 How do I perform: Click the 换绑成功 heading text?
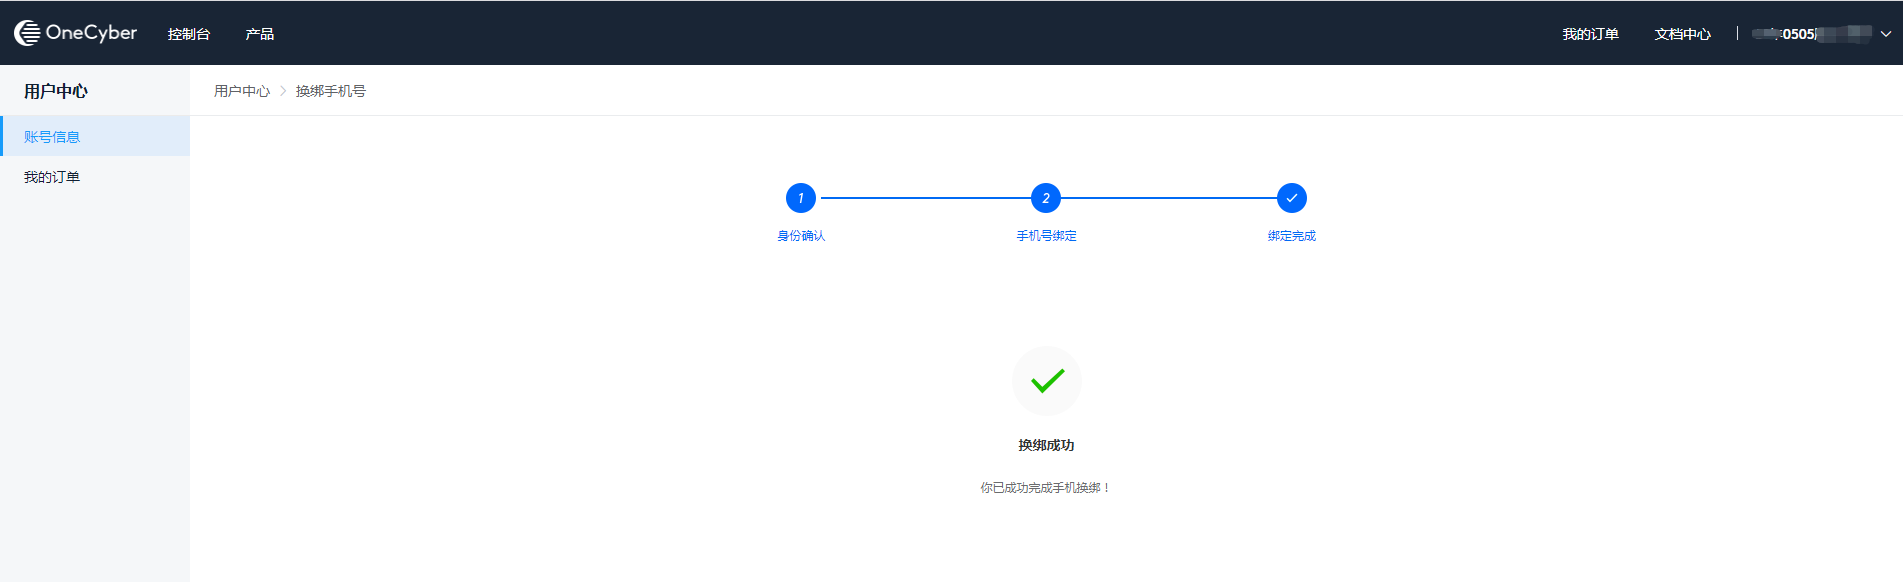tap(1046, 445)
